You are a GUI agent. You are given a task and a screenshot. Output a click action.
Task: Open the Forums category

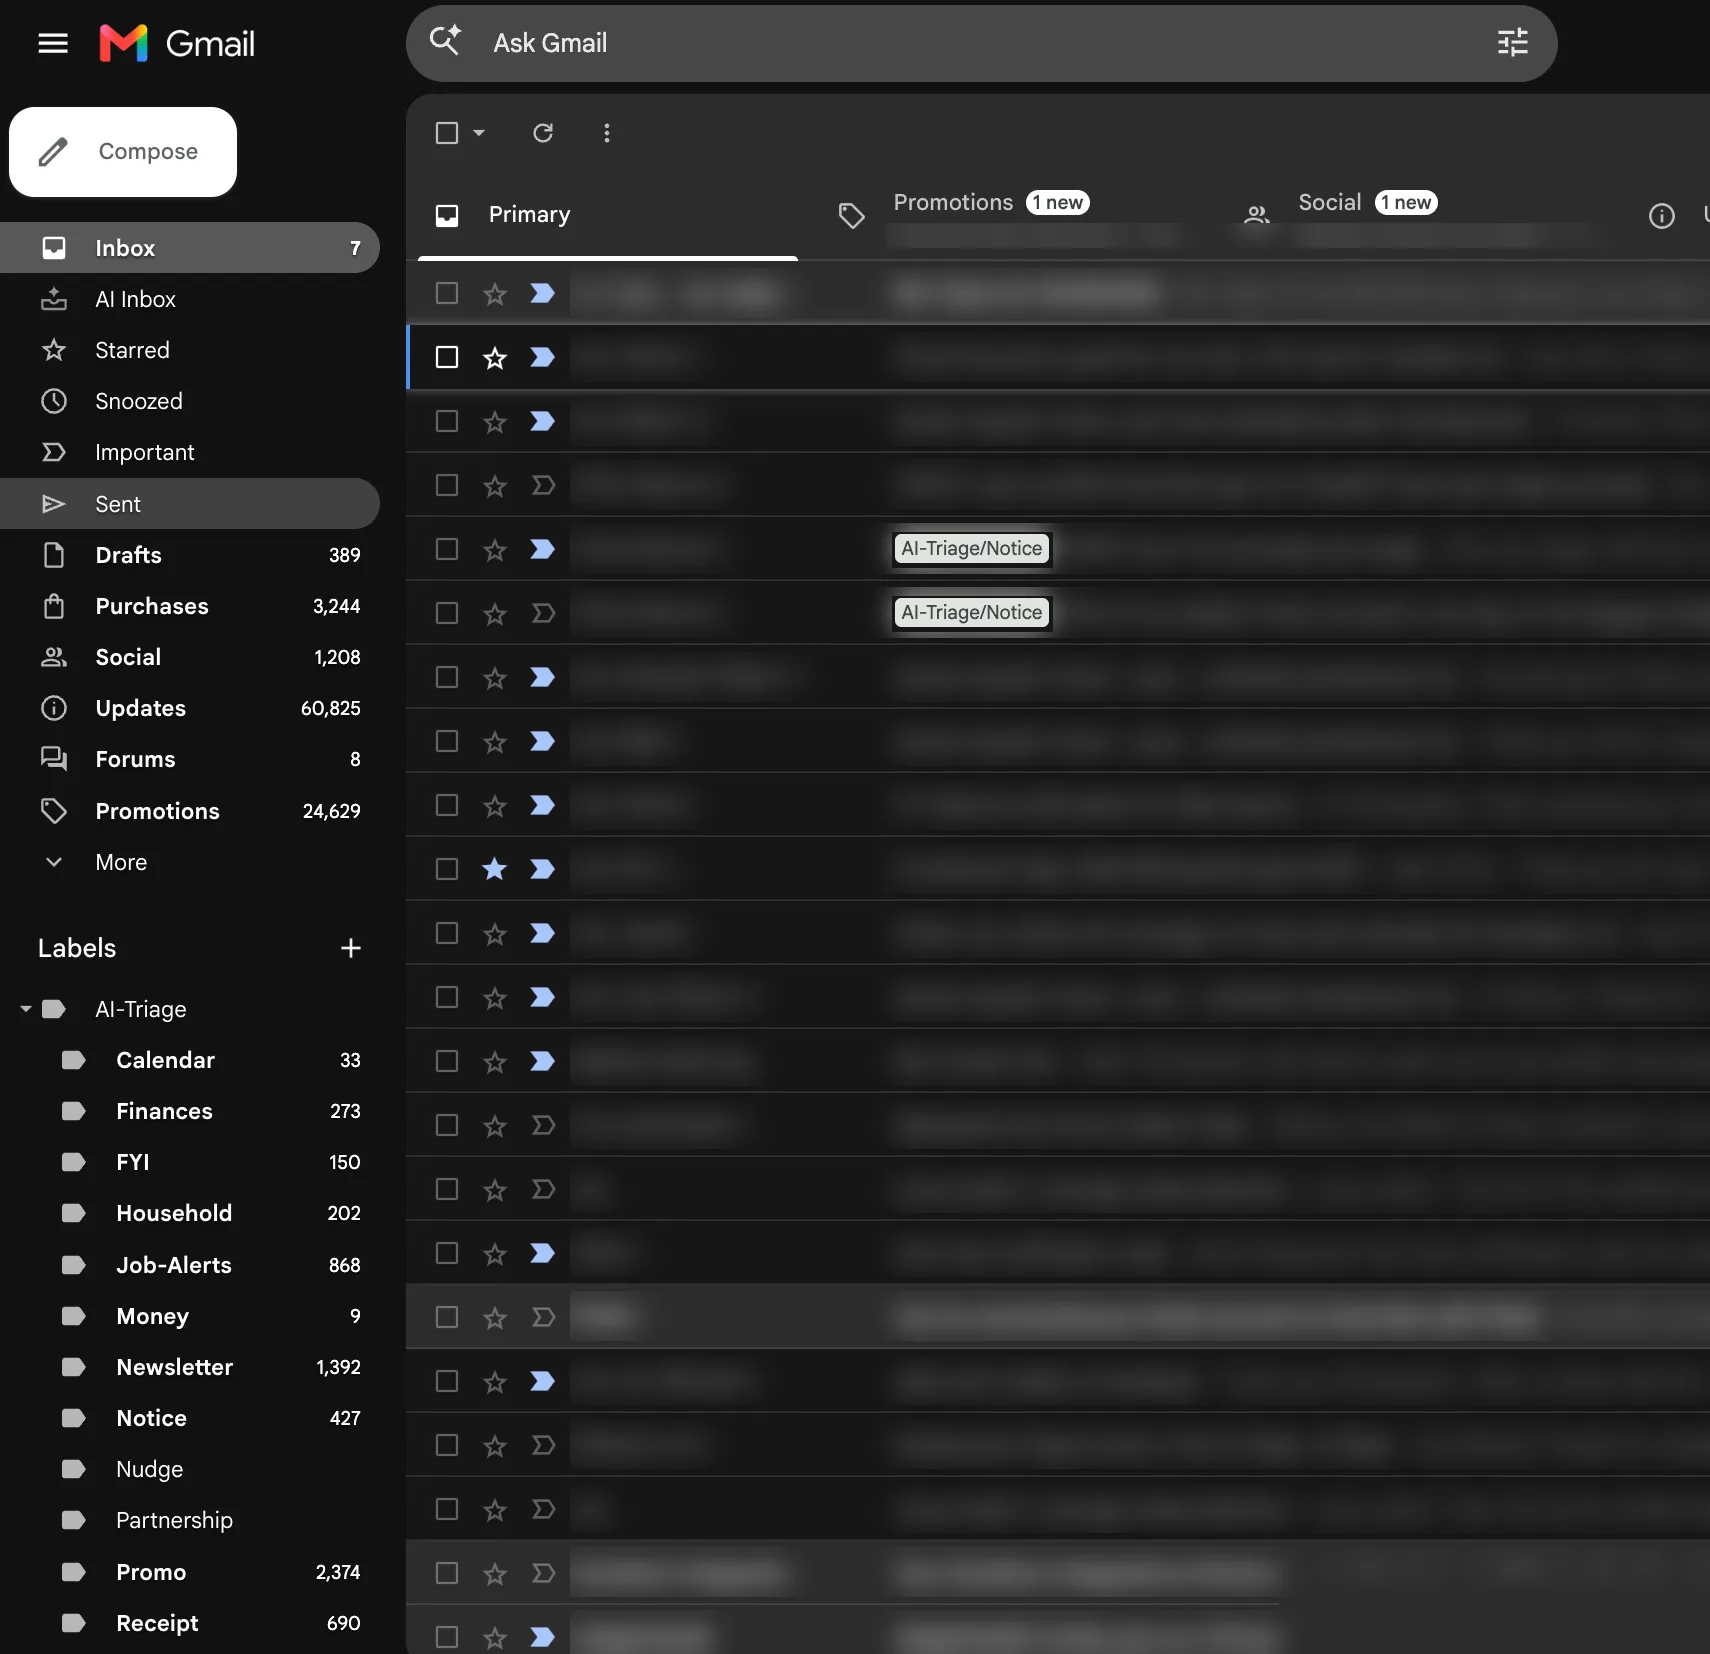click(190, 759)
